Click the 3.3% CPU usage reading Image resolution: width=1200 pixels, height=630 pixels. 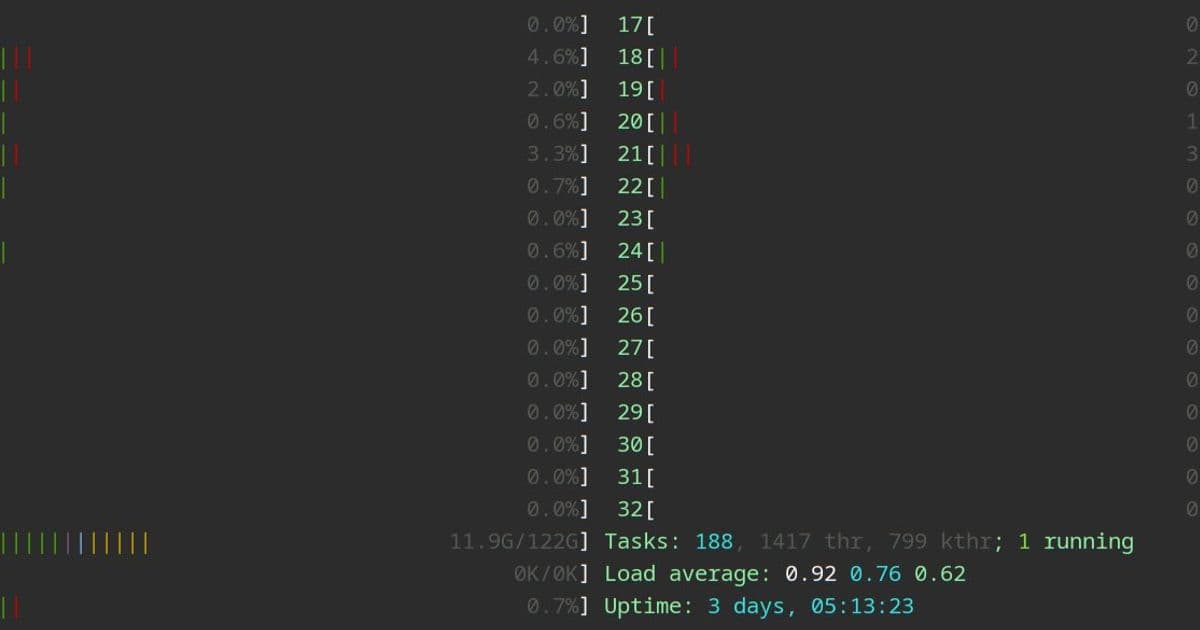(x=553, y=155)
